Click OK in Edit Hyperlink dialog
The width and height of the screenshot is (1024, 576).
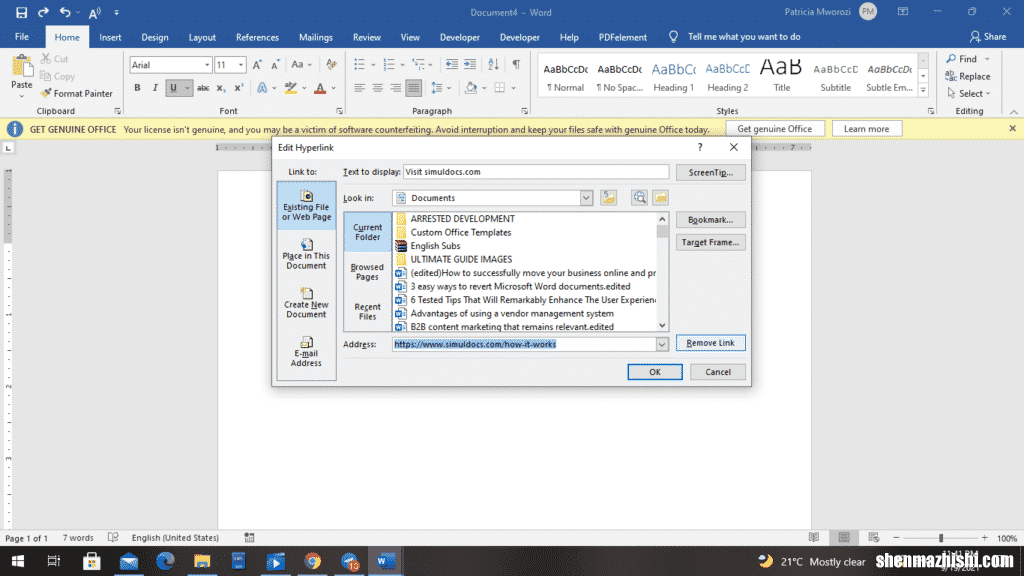pos(655,372)
